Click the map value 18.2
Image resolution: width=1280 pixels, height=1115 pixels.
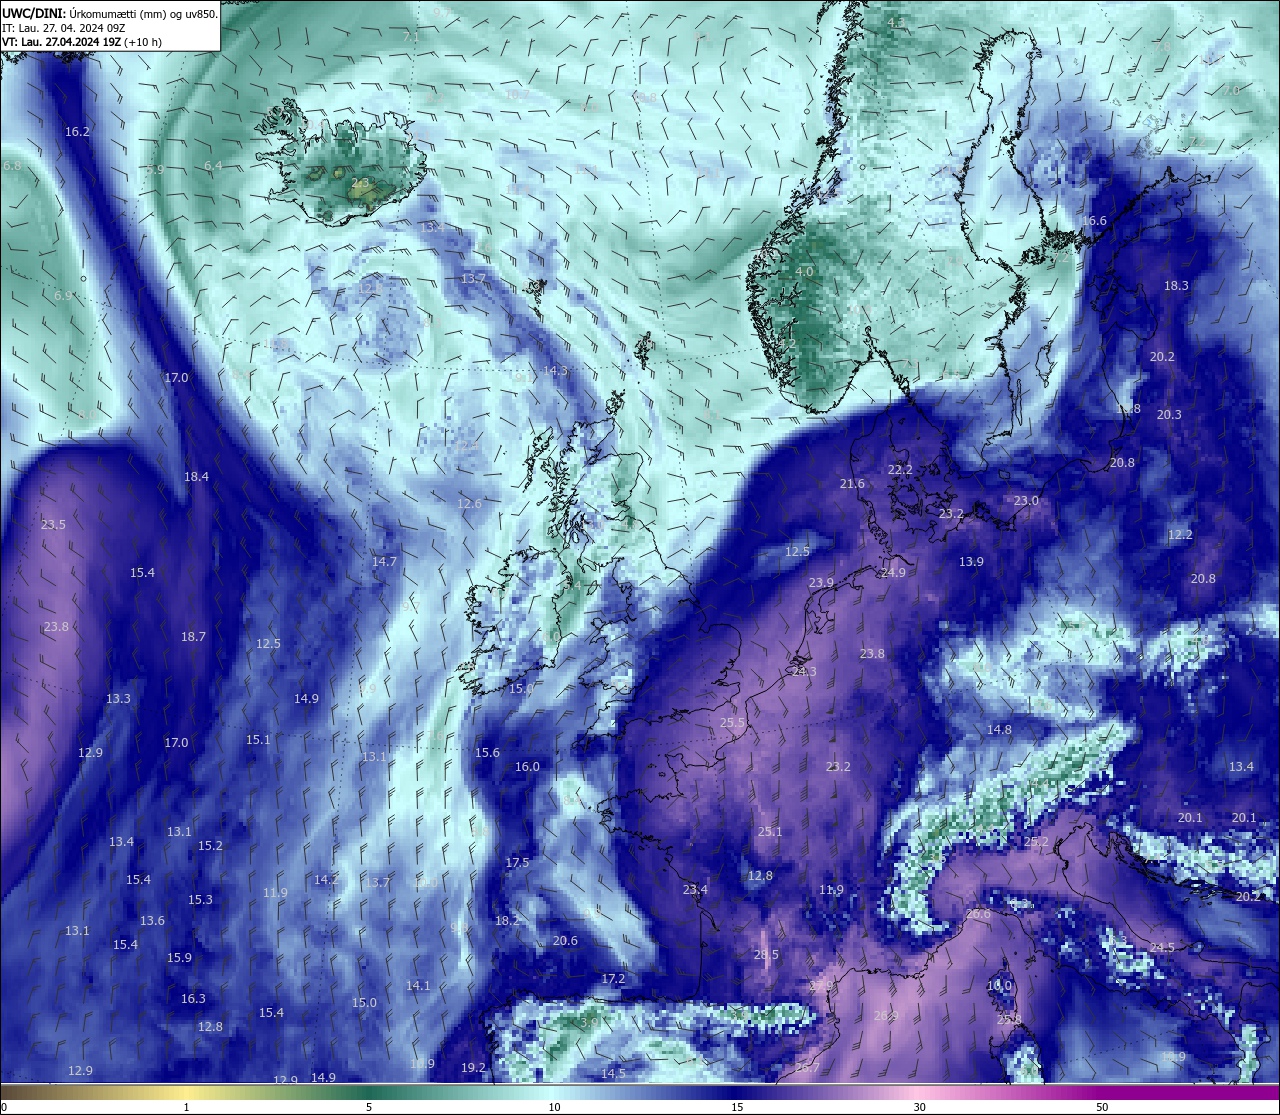coord(507,921)
